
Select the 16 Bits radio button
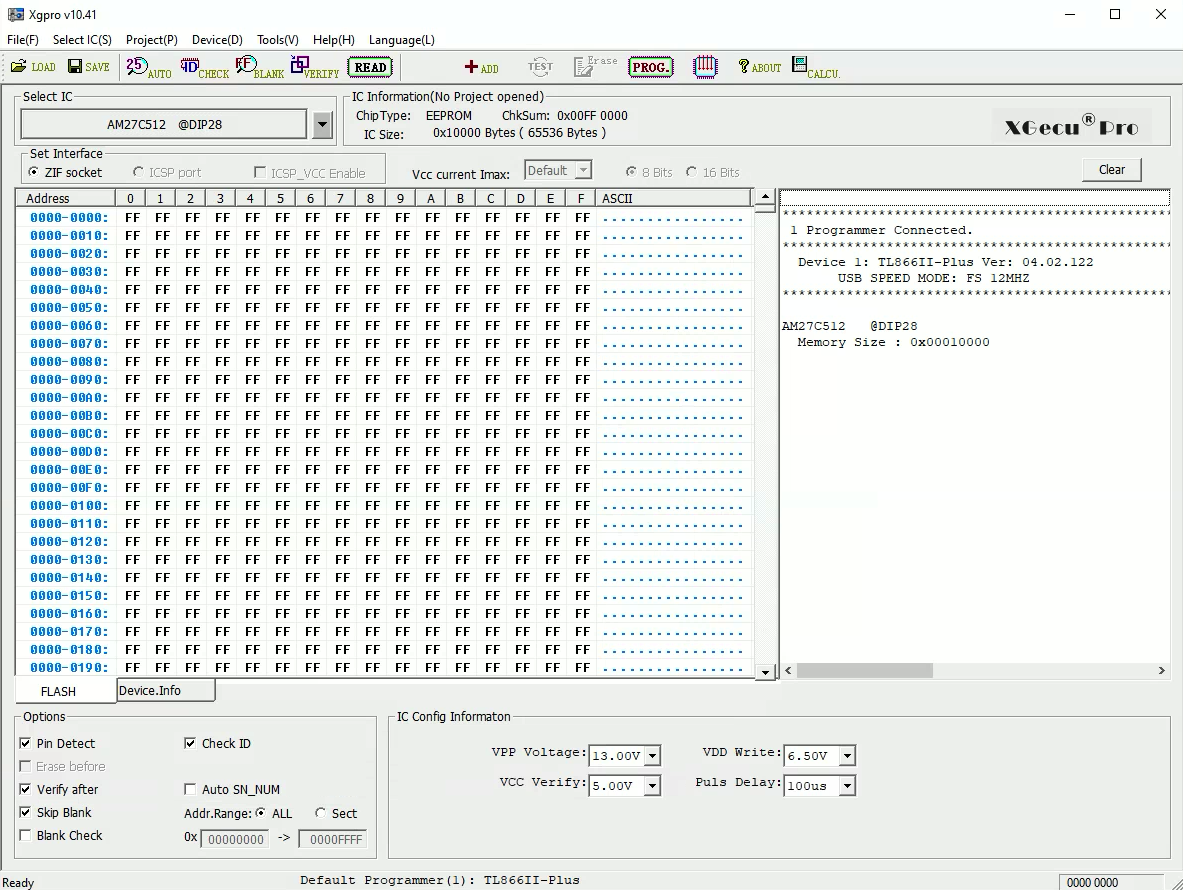[x=691, y=172]
